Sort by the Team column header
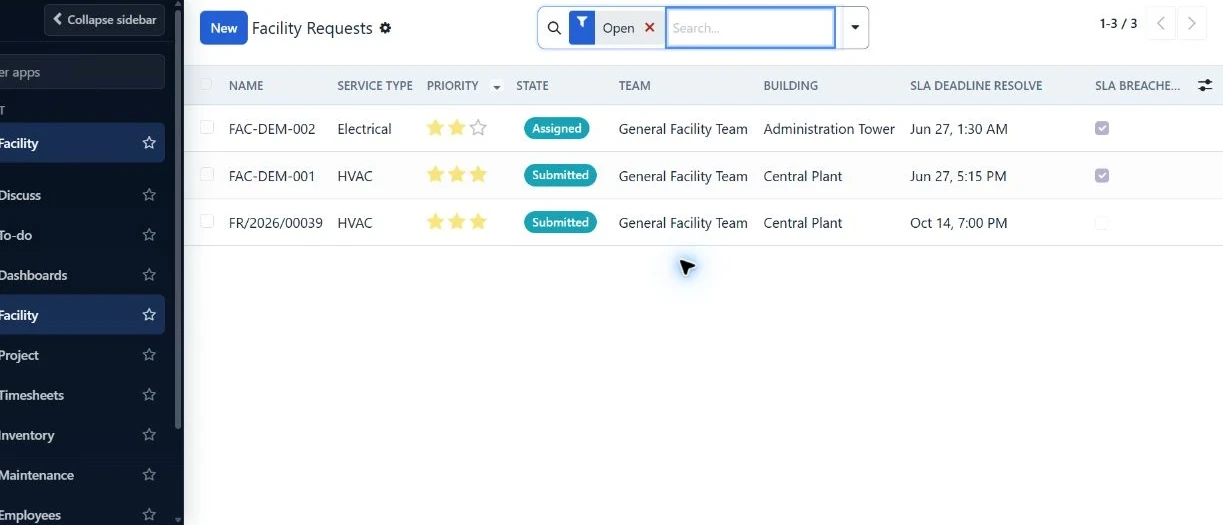This screenshot has height=525, width=1223. (634, 86)
